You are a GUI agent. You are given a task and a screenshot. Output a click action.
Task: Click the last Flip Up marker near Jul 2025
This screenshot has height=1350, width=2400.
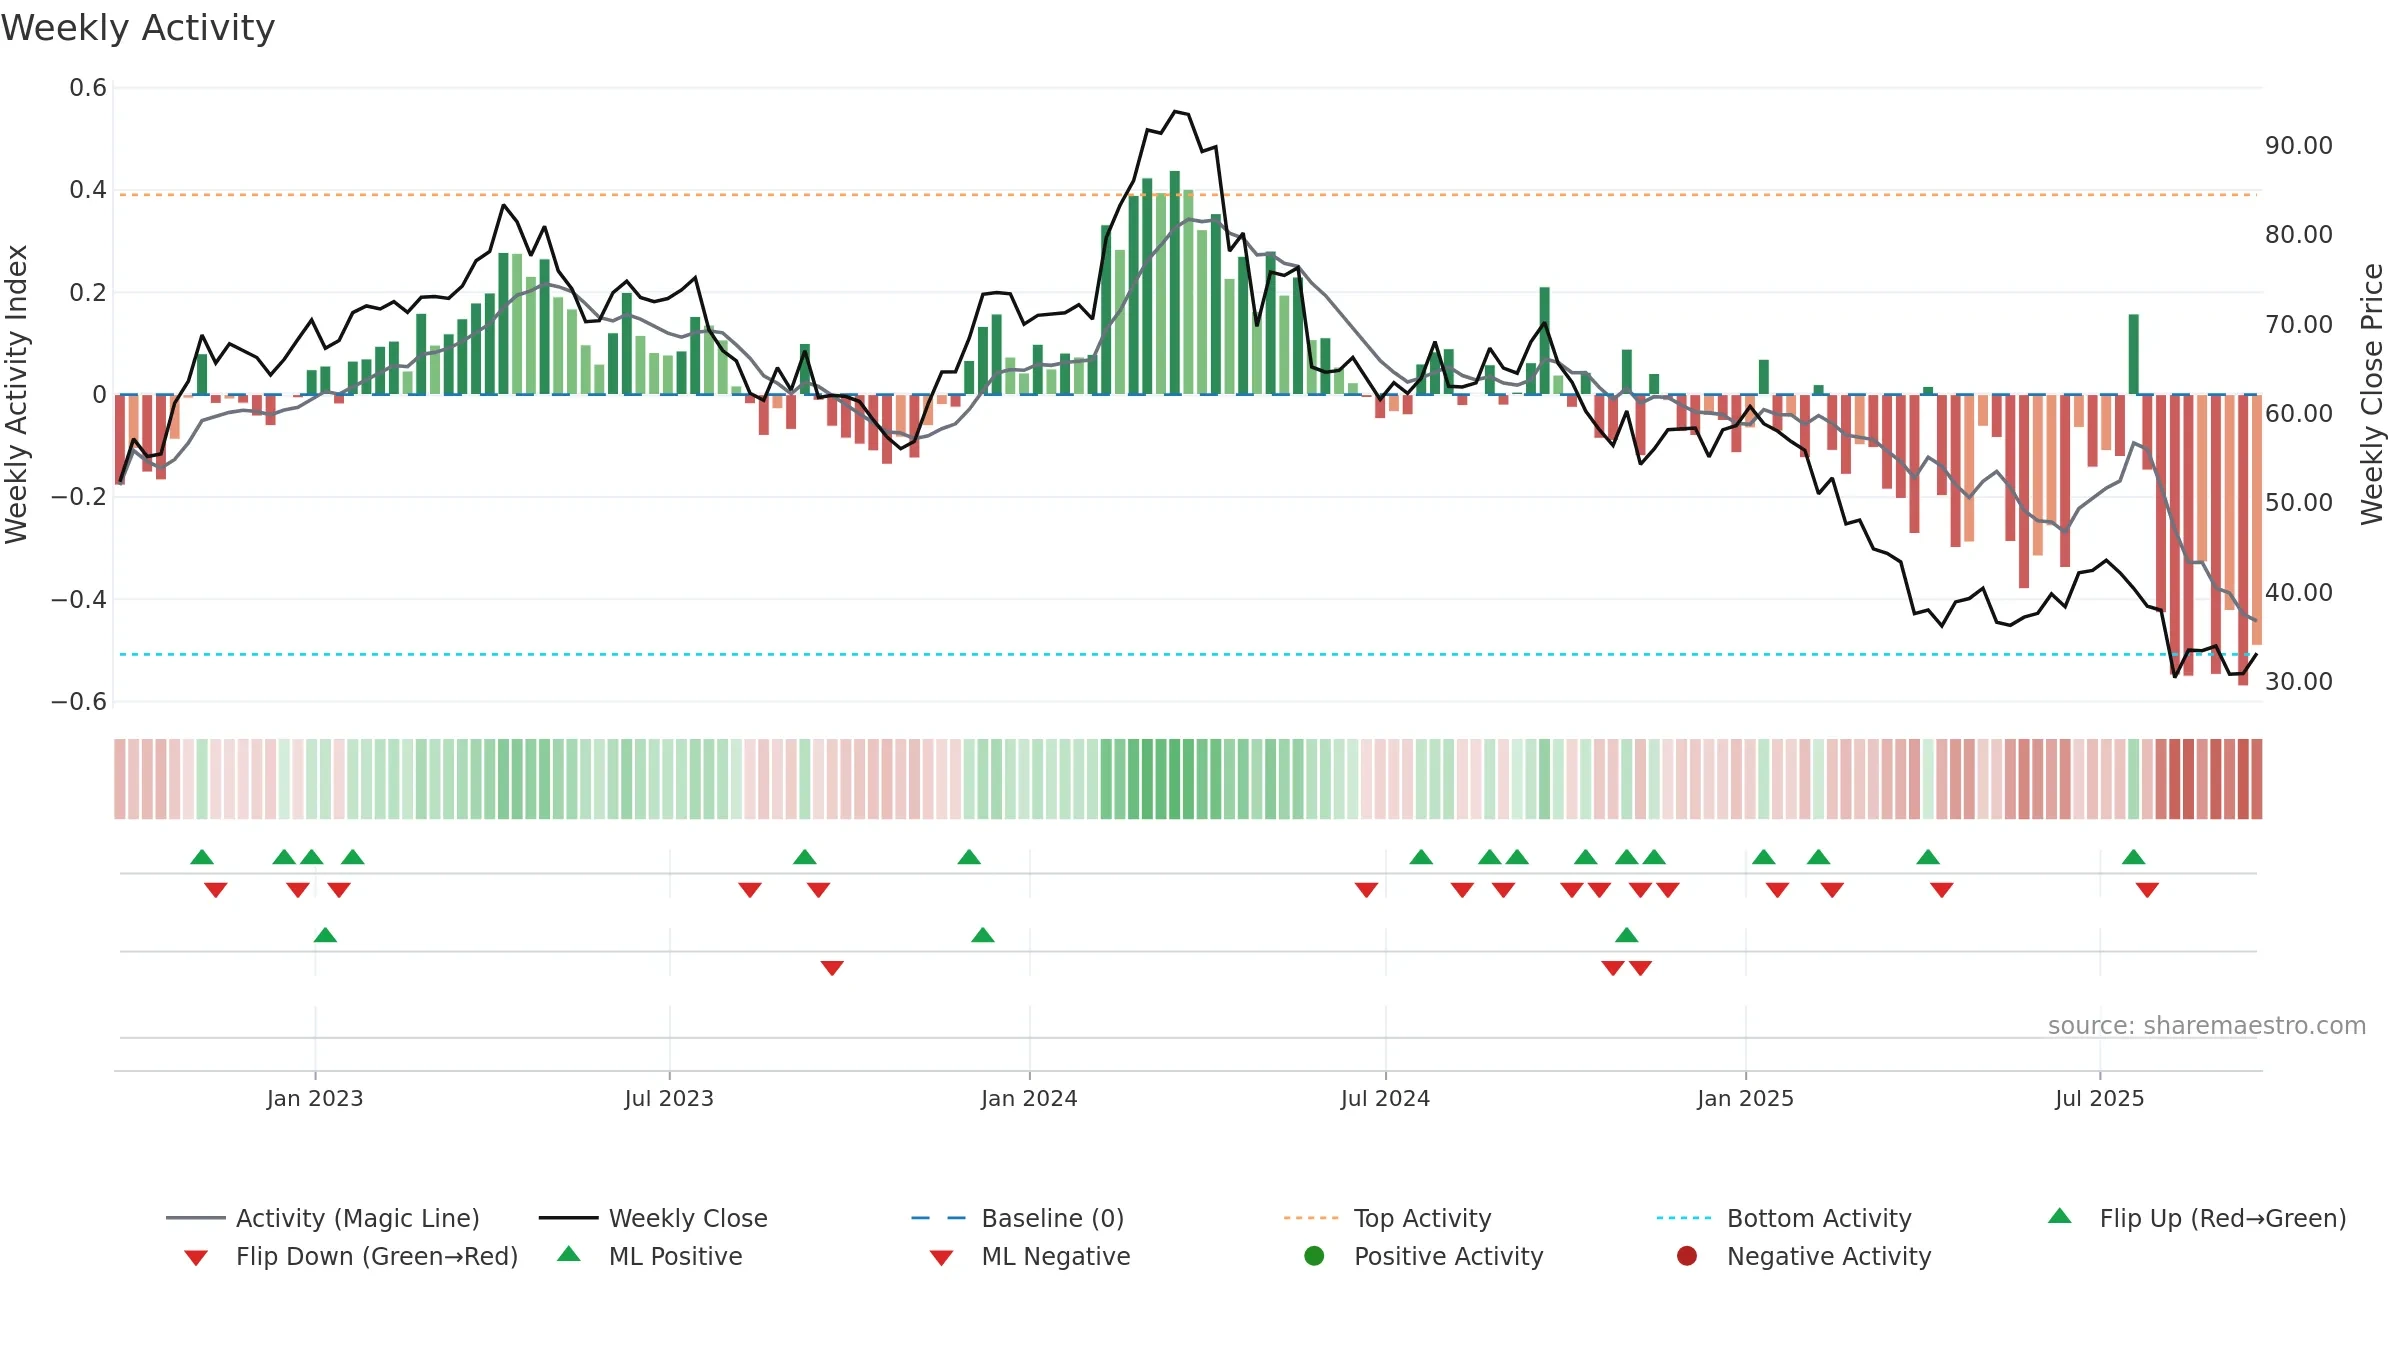tap(2133, 857)
